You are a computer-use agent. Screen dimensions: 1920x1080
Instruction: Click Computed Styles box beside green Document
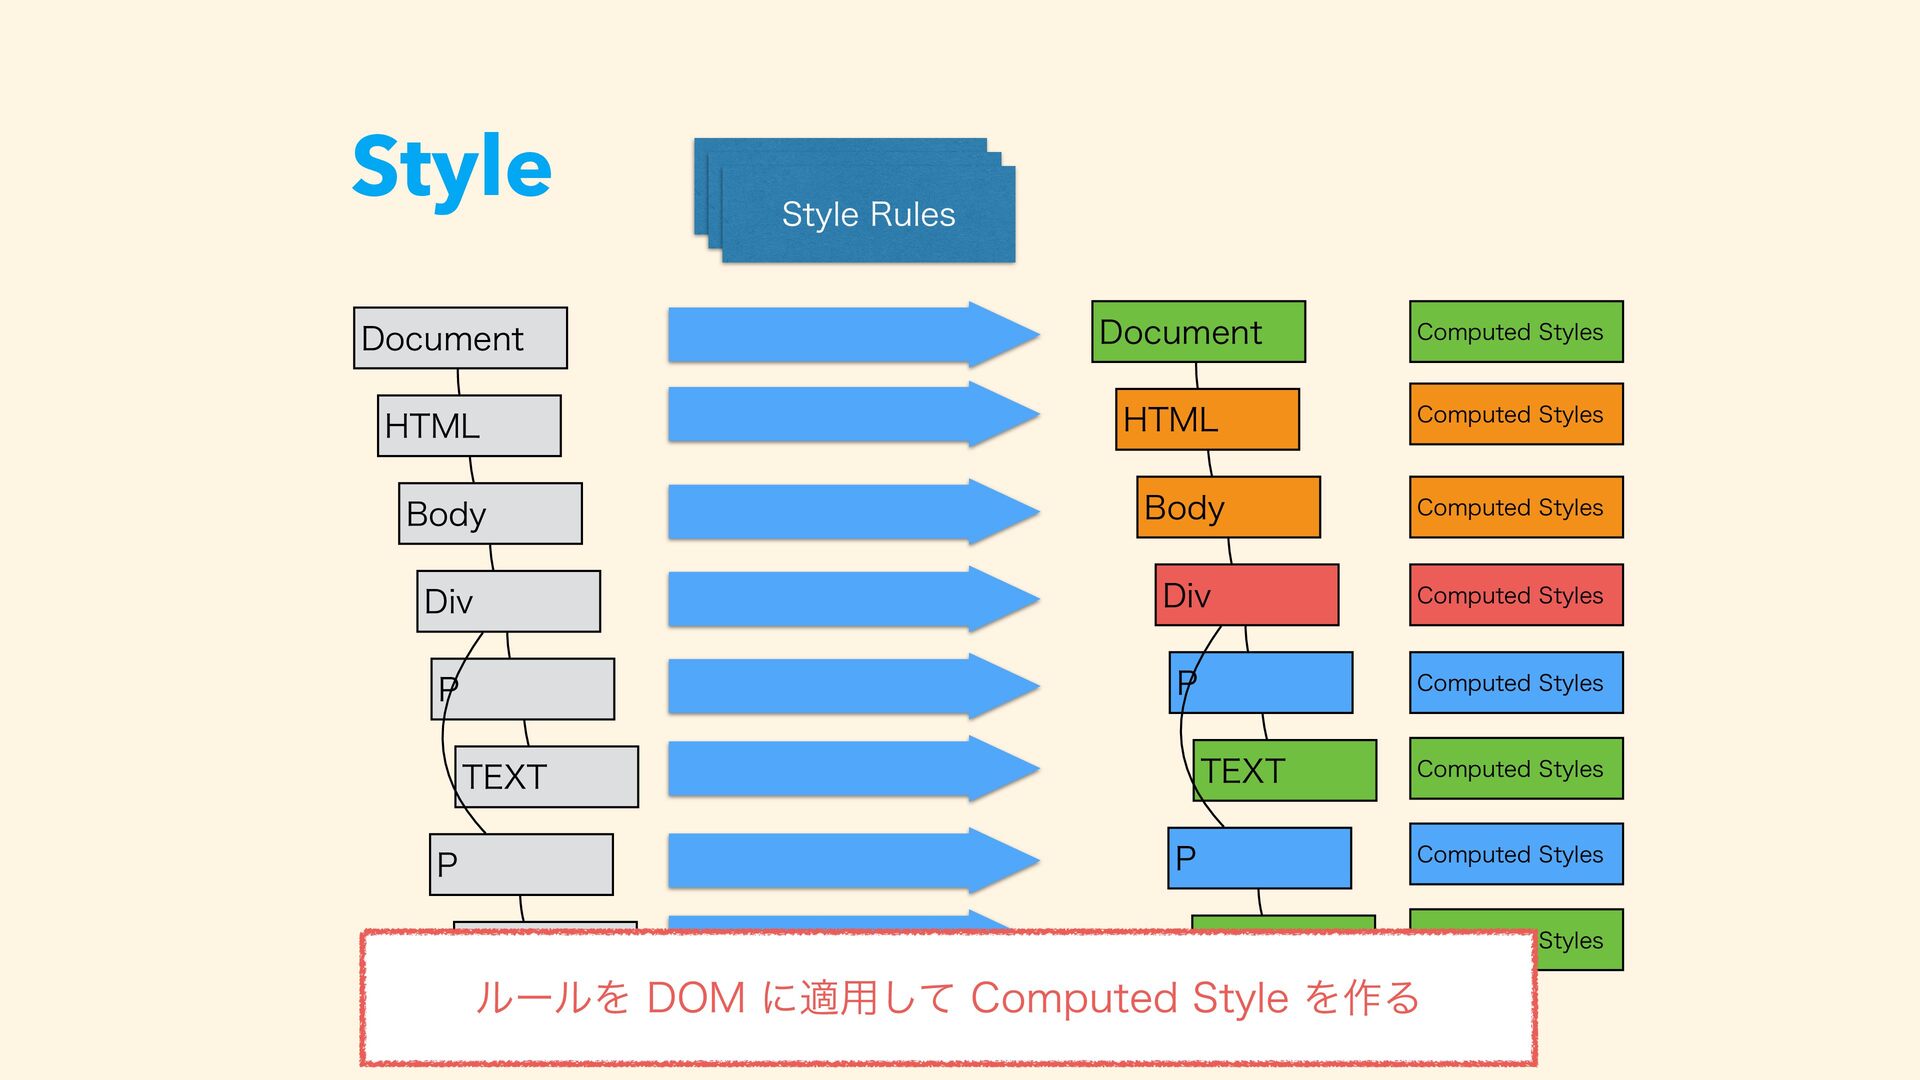click(x=1516, y=332)
